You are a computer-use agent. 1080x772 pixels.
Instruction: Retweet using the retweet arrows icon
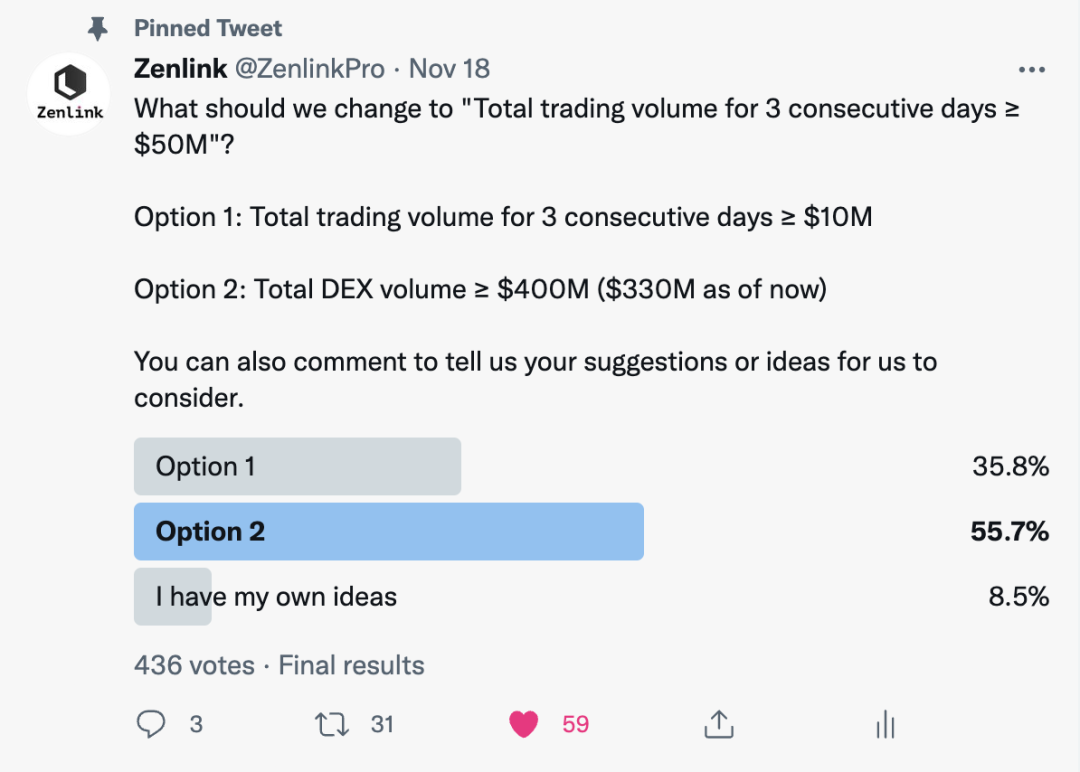328,724
